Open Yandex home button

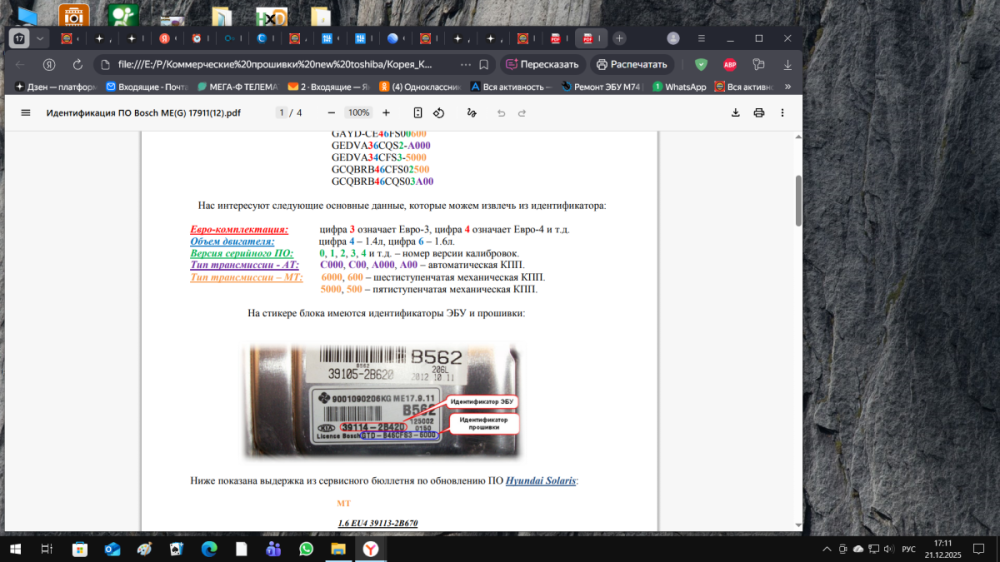click(x=49, y=64)
